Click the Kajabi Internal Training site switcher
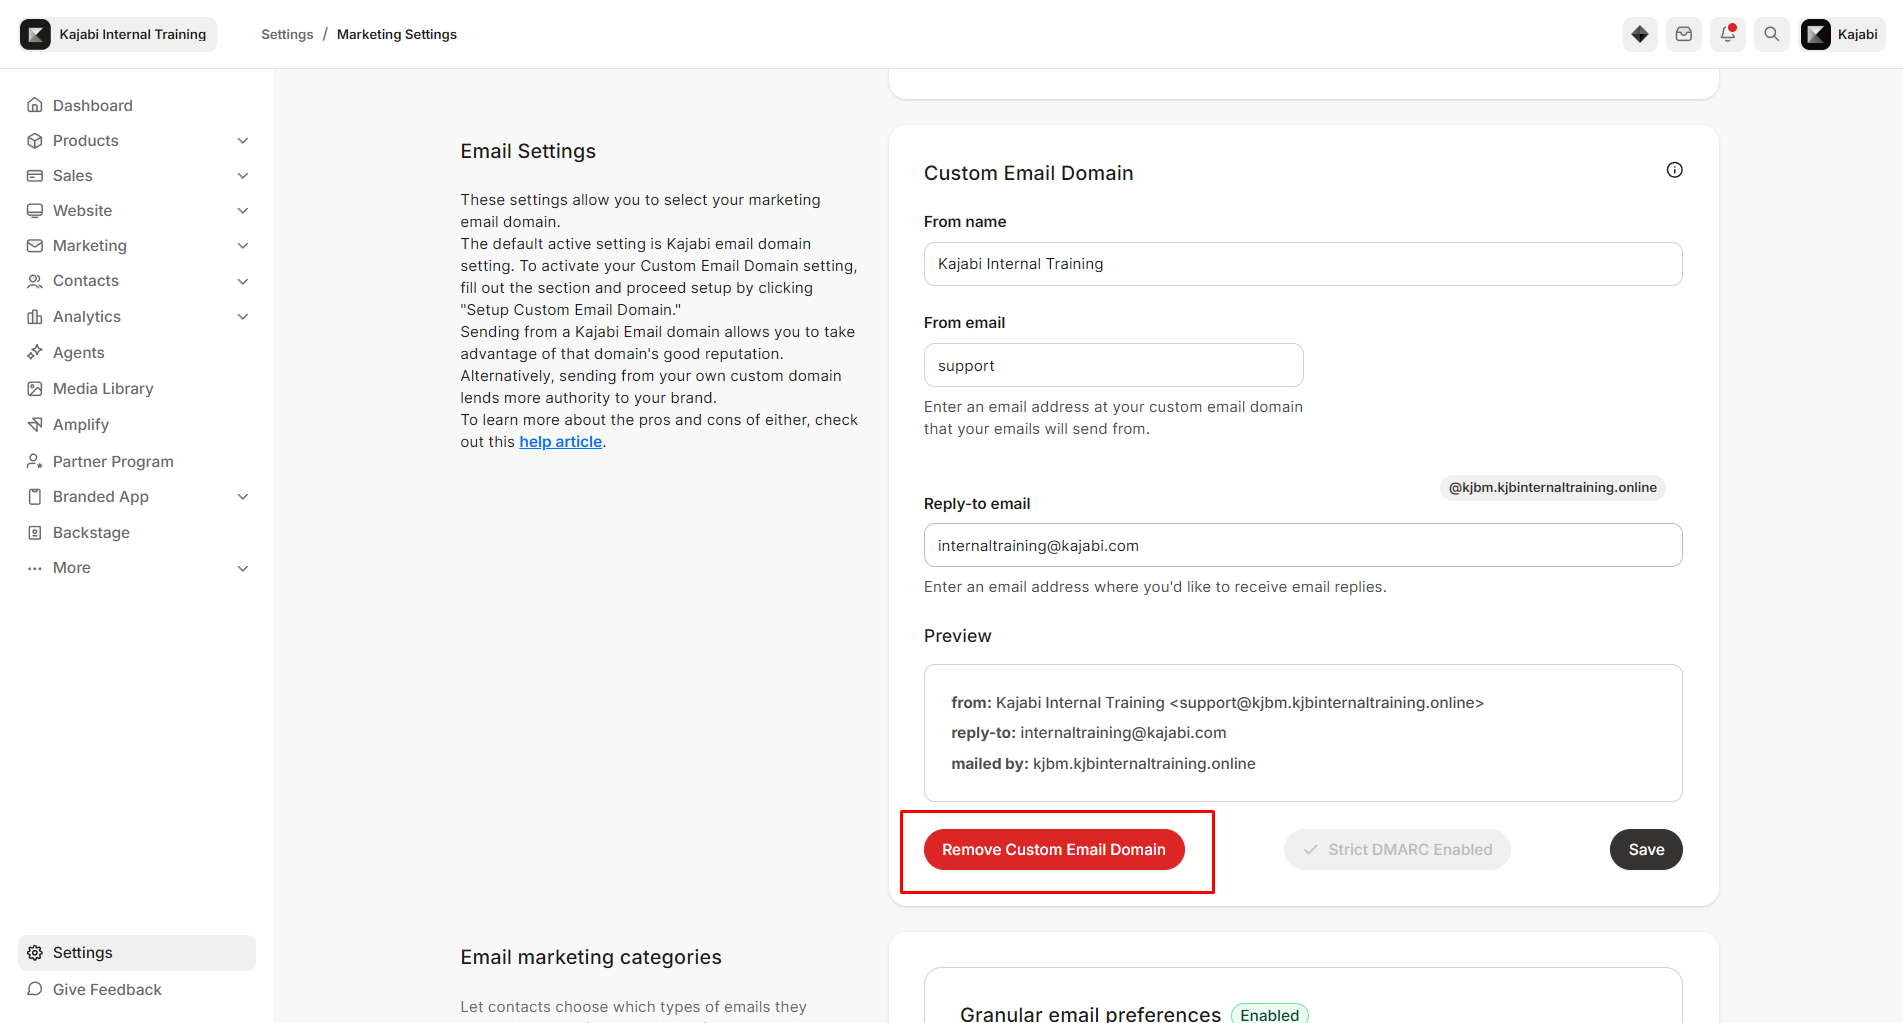This screenshot has width=1903, height=1023. click(x=118, y=34)
